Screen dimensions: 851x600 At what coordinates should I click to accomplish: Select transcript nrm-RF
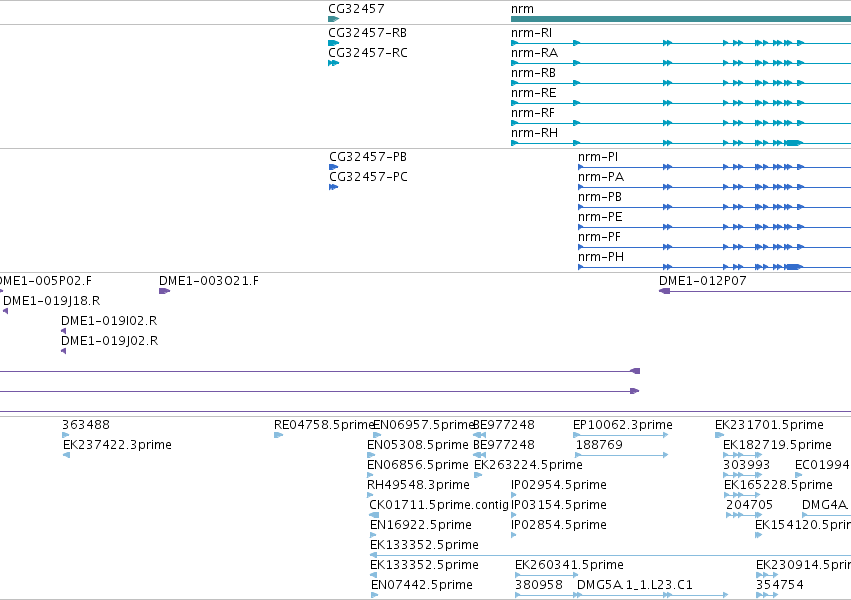click(532, 113)
